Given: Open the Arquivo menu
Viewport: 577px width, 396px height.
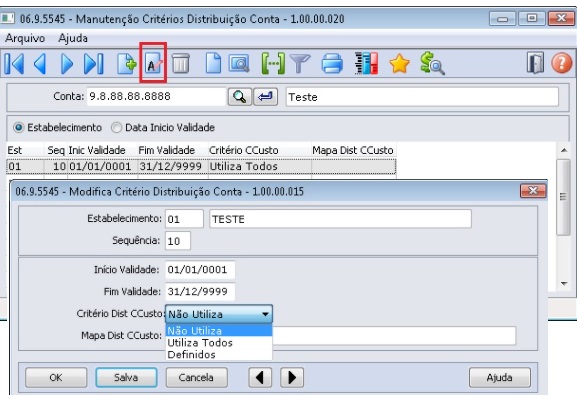Looking at the screenshot, I should click(25, 38).
